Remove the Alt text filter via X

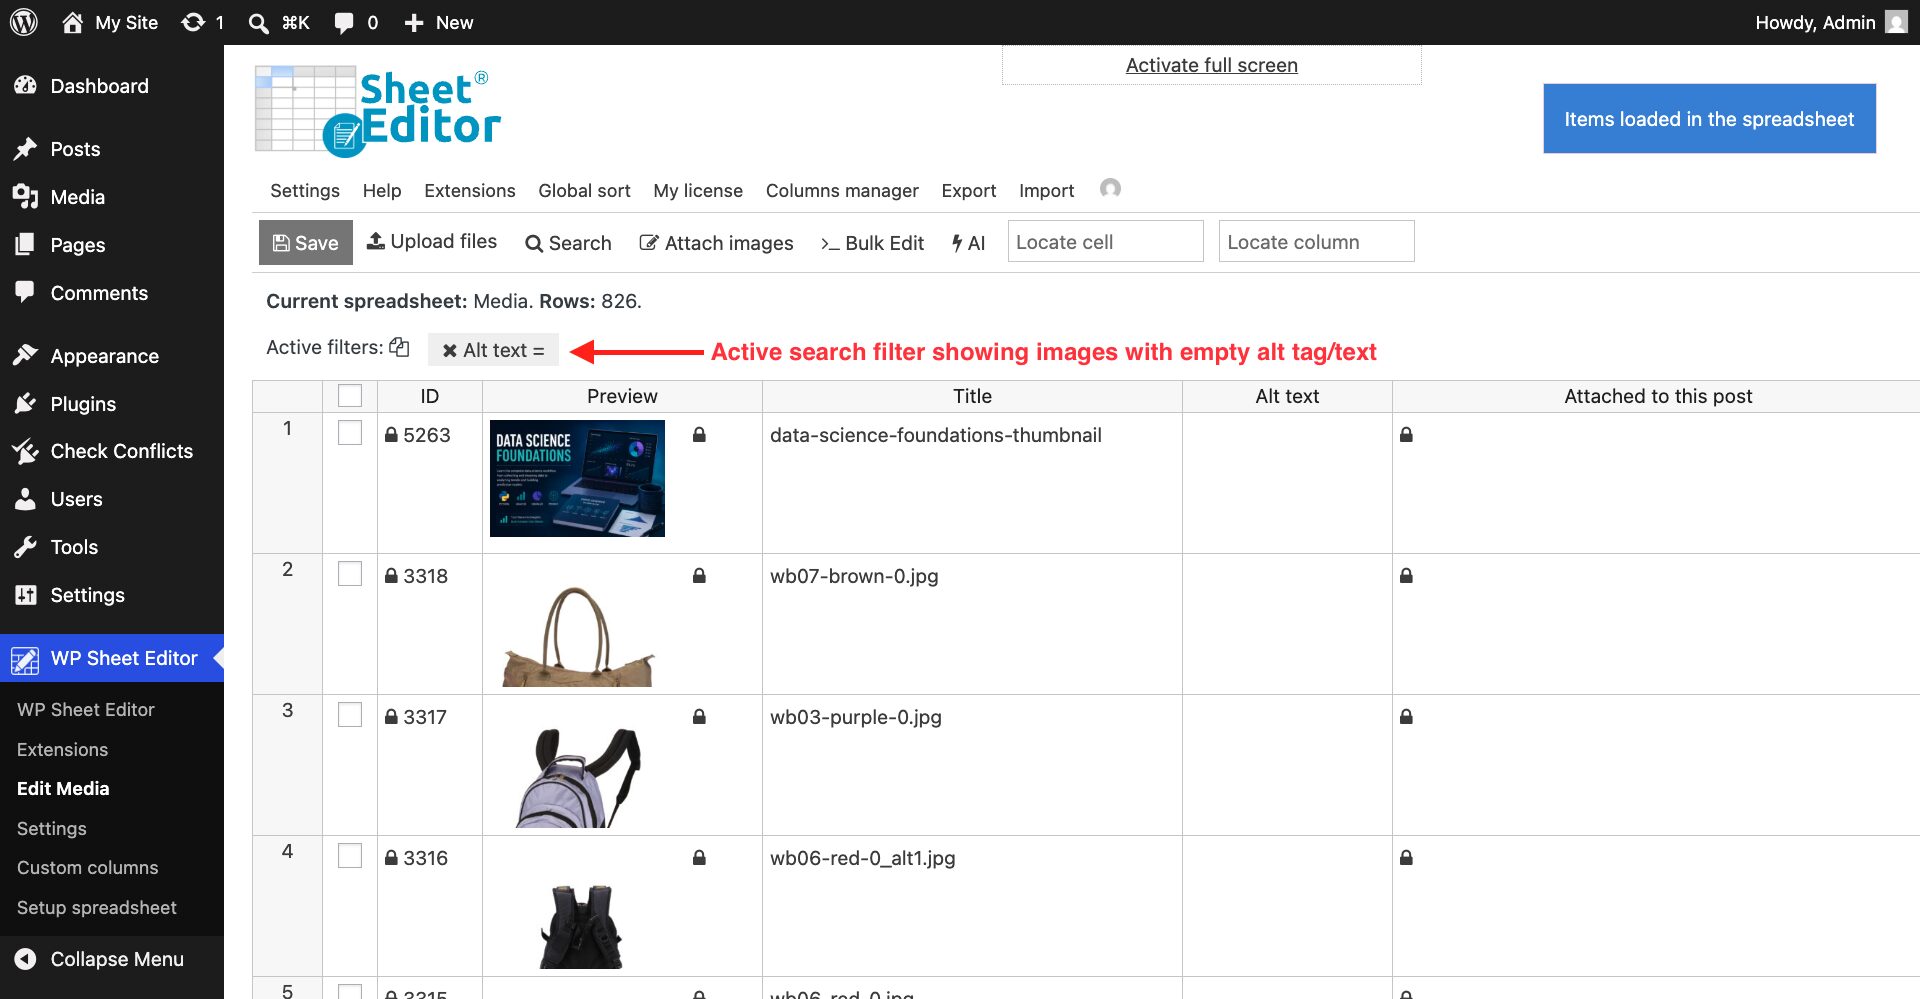[450, 350]
